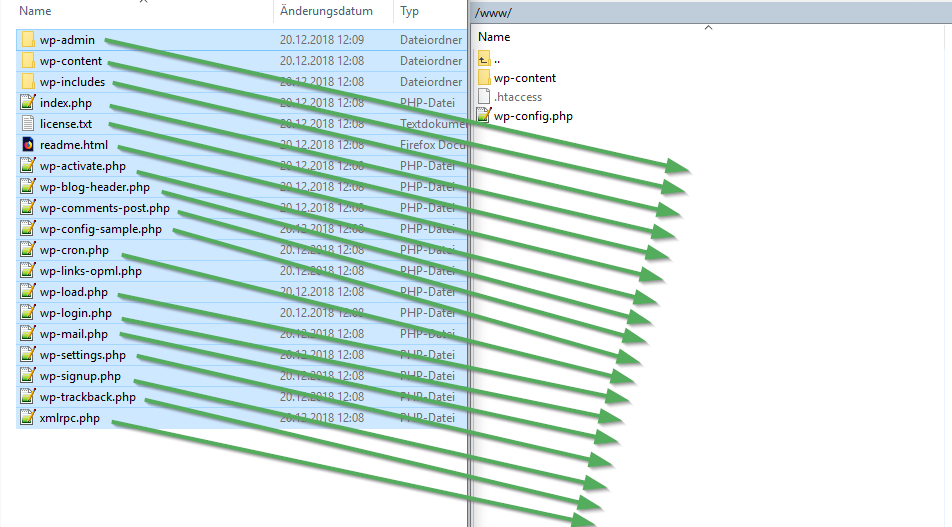Sort local files by Änderungsdatum column

(326, 11)
